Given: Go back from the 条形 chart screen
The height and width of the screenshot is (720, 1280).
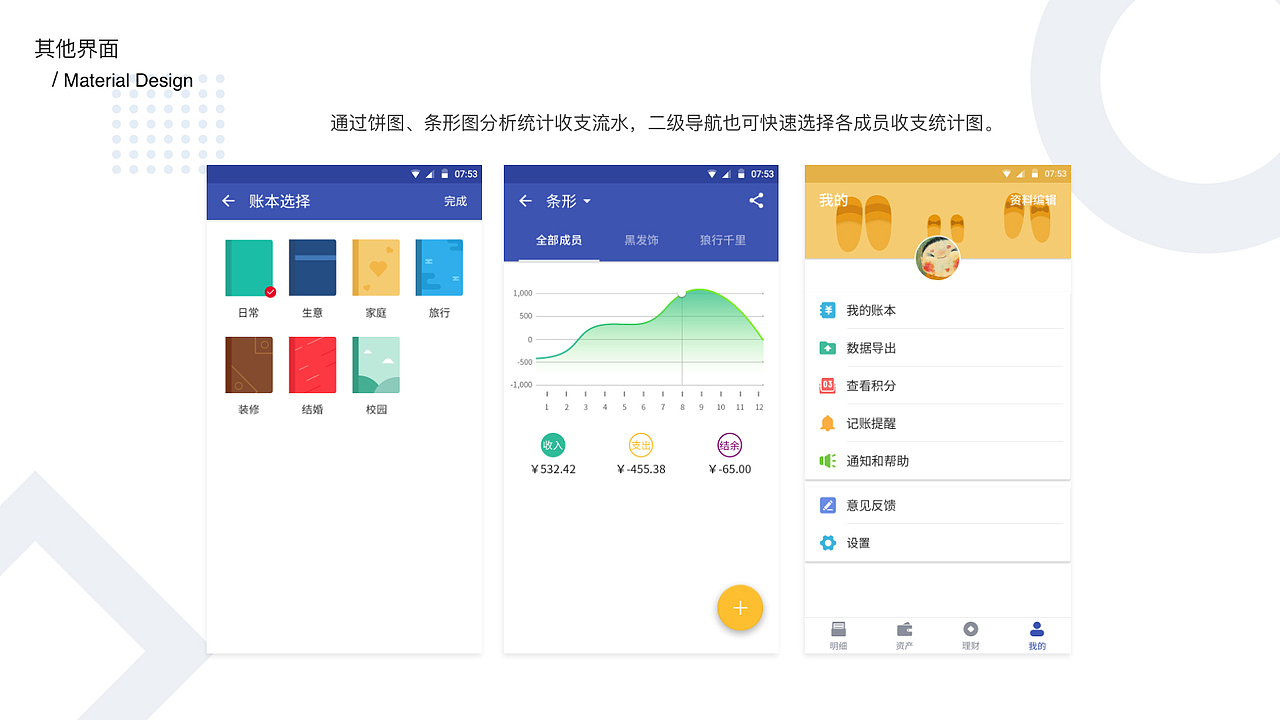Looking at the screenshot, I should tap(525, 201).
